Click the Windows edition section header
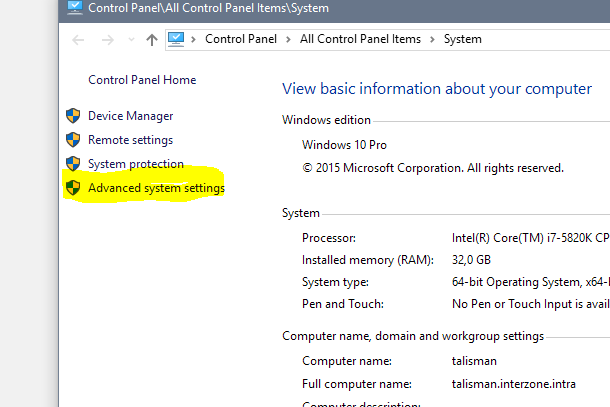The image size is (610, 407). (326, 120)
